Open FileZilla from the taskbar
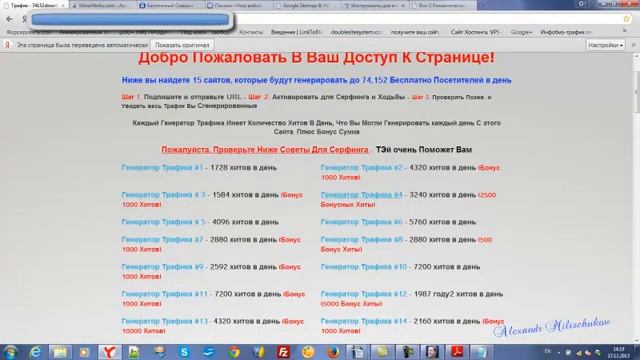The height and width of the screenshot is (360, 640). pyautogui.click(x=283, y=352)
